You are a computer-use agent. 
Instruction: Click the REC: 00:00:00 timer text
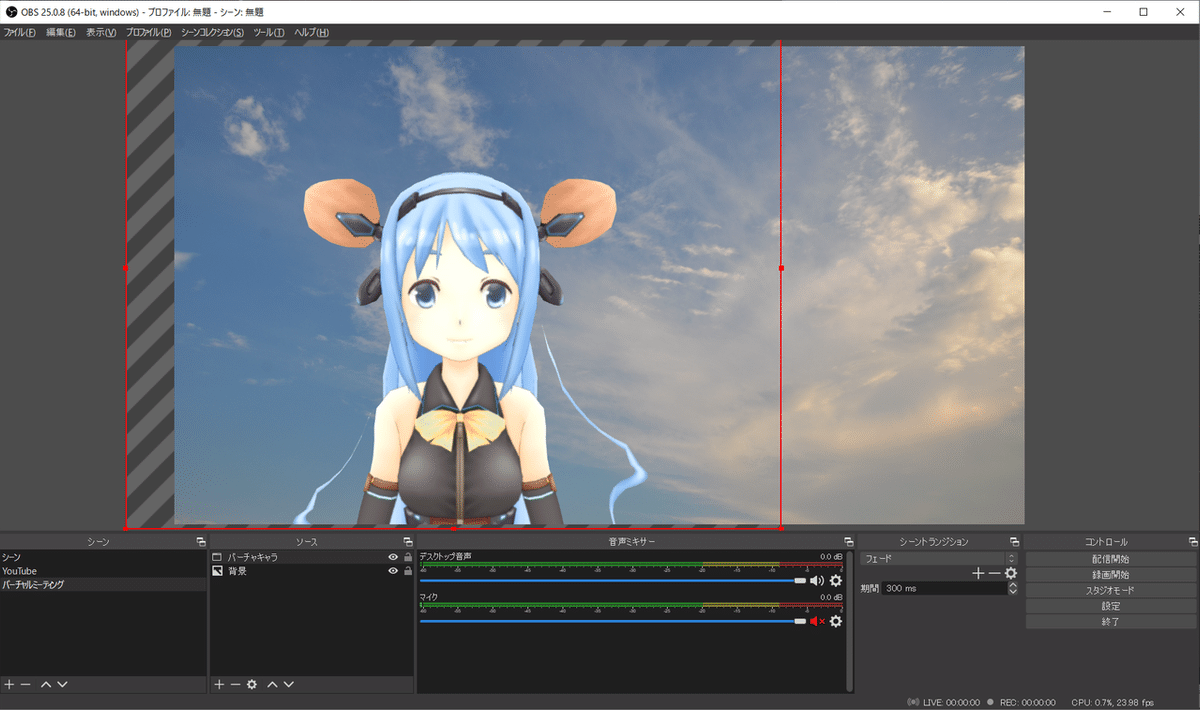tap(1027, 702)
